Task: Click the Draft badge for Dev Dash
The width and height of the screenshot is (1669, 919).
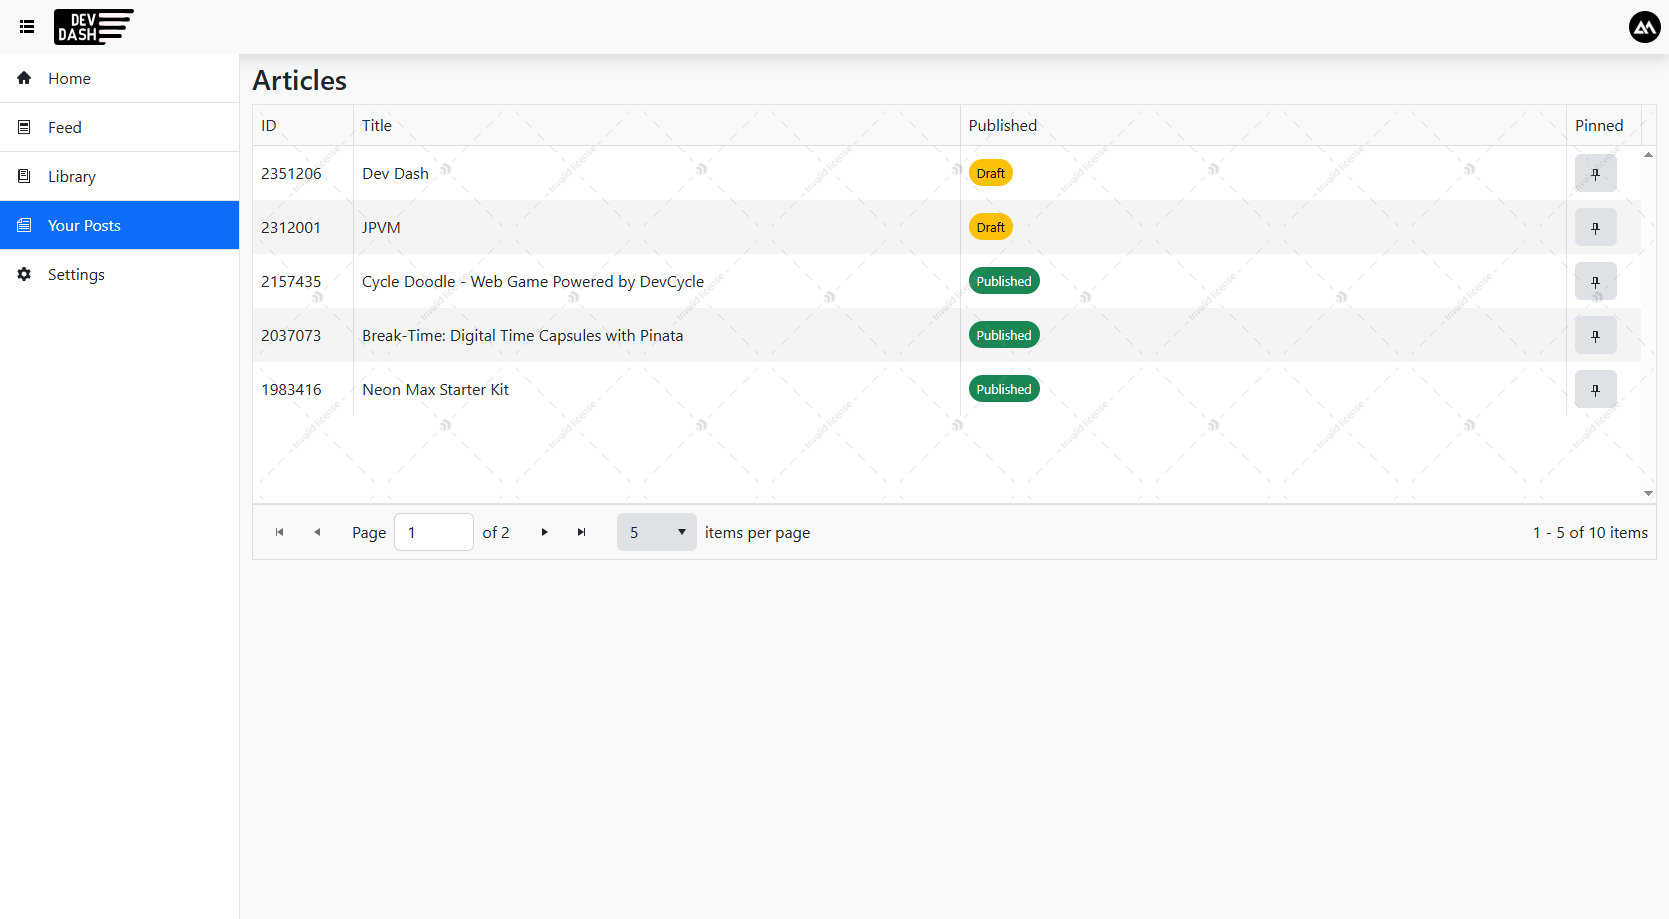Action: [x=990, y=173]
